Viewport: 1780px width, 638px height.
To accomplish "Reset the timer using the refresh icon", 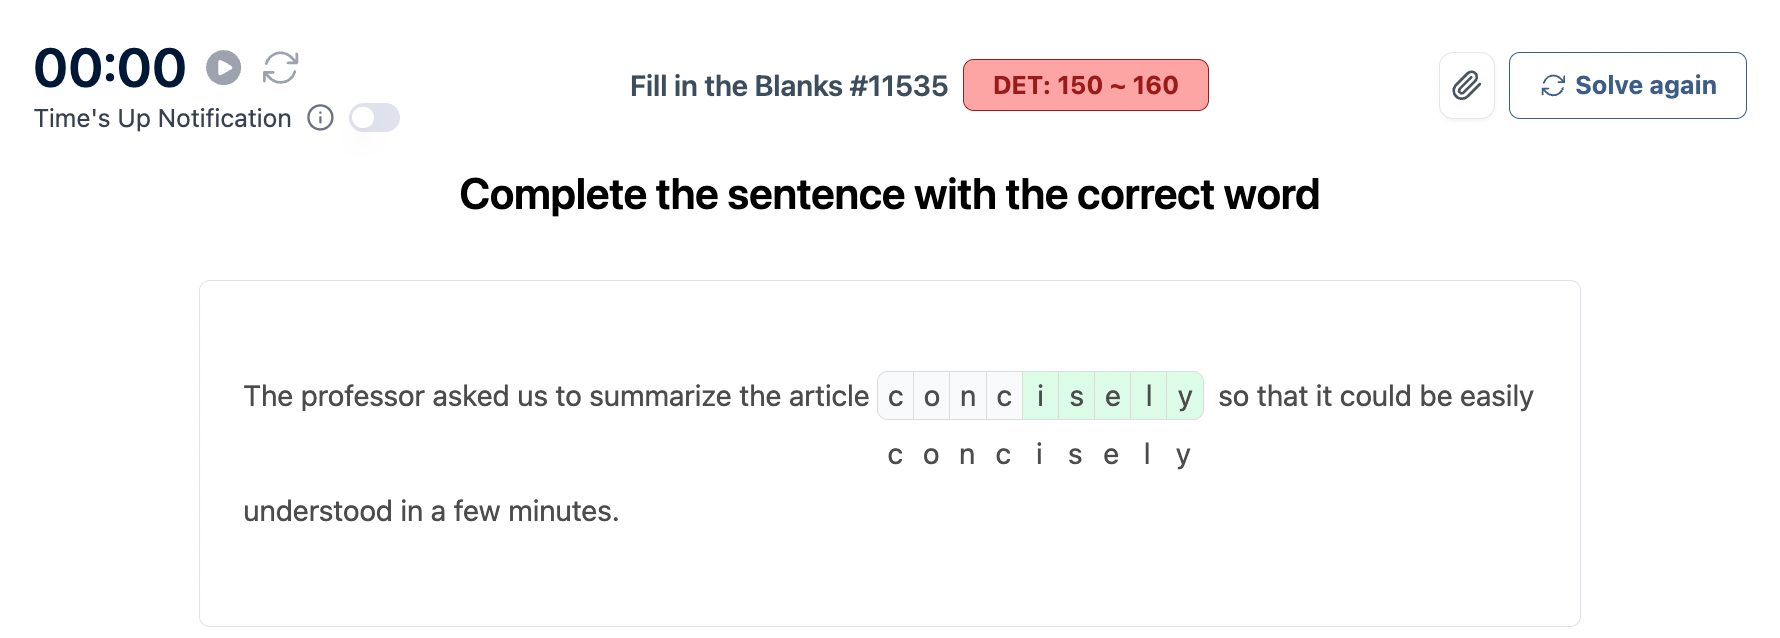I will 280,68.
